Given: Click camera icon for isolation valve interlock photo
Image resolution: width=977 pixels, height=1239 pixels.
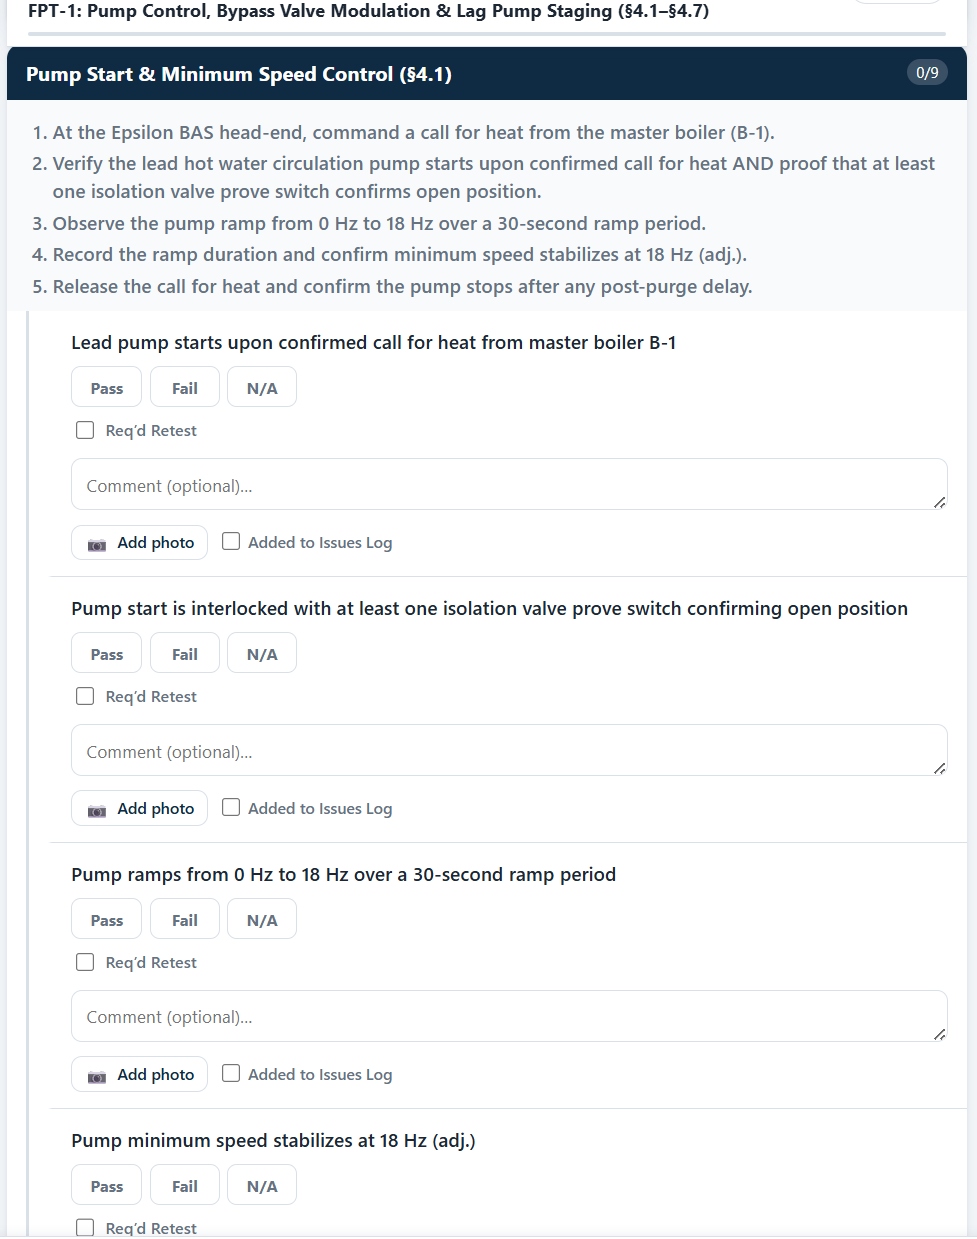Looking at the screenshot, I should 97,809.
